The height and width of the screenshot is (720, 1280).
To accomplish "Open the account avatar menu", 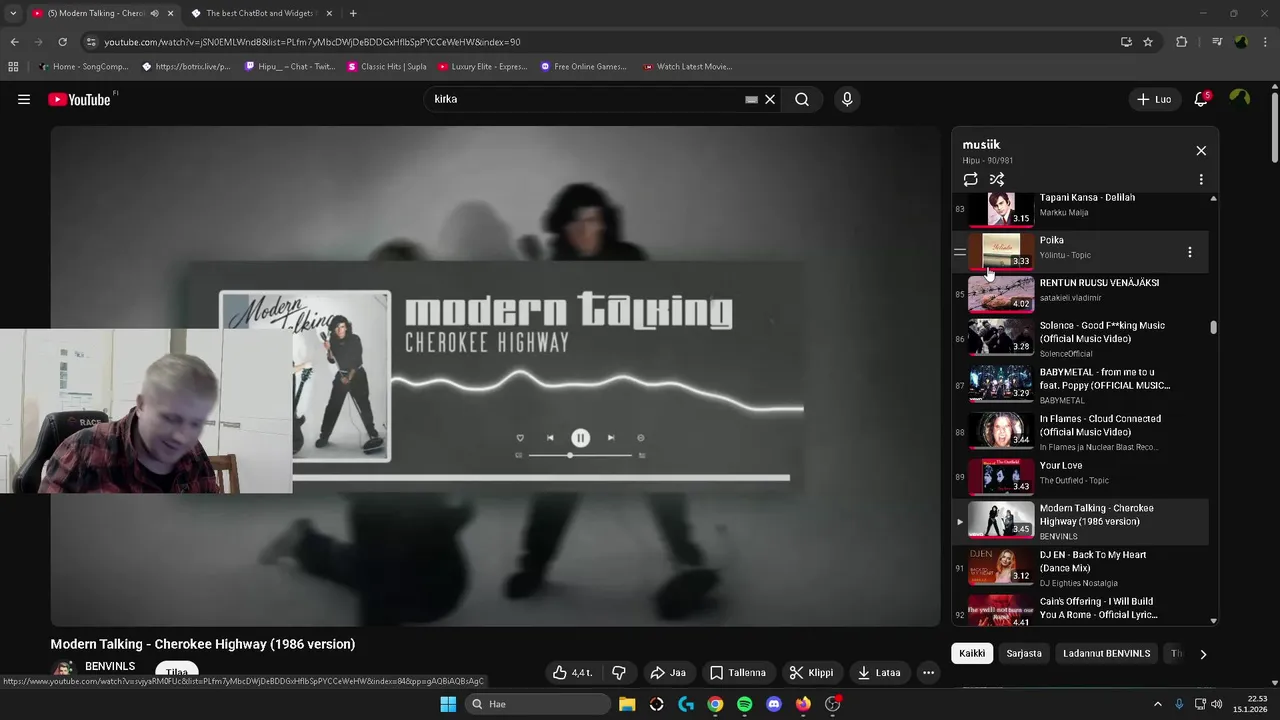I will [1240, 98].
